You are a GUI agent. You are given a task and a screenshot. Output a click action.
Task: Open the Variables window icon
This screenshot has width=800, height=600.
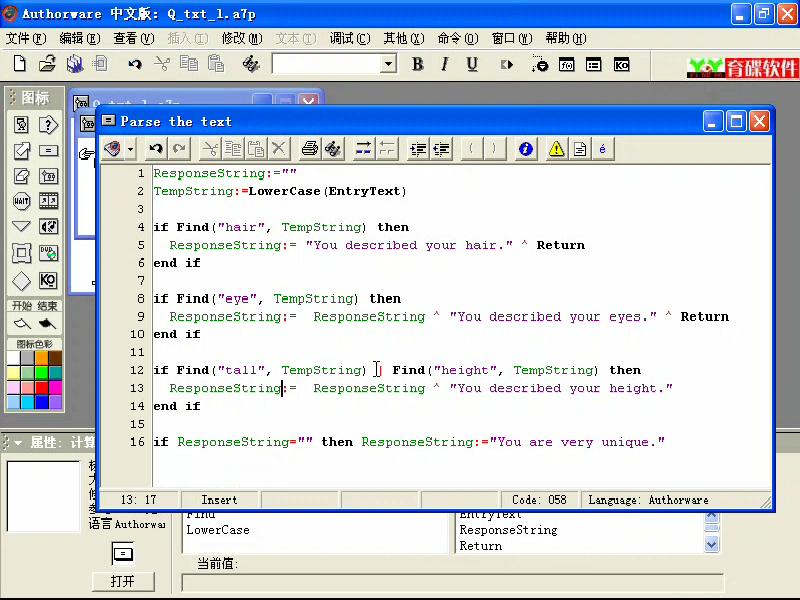(594, 65)
